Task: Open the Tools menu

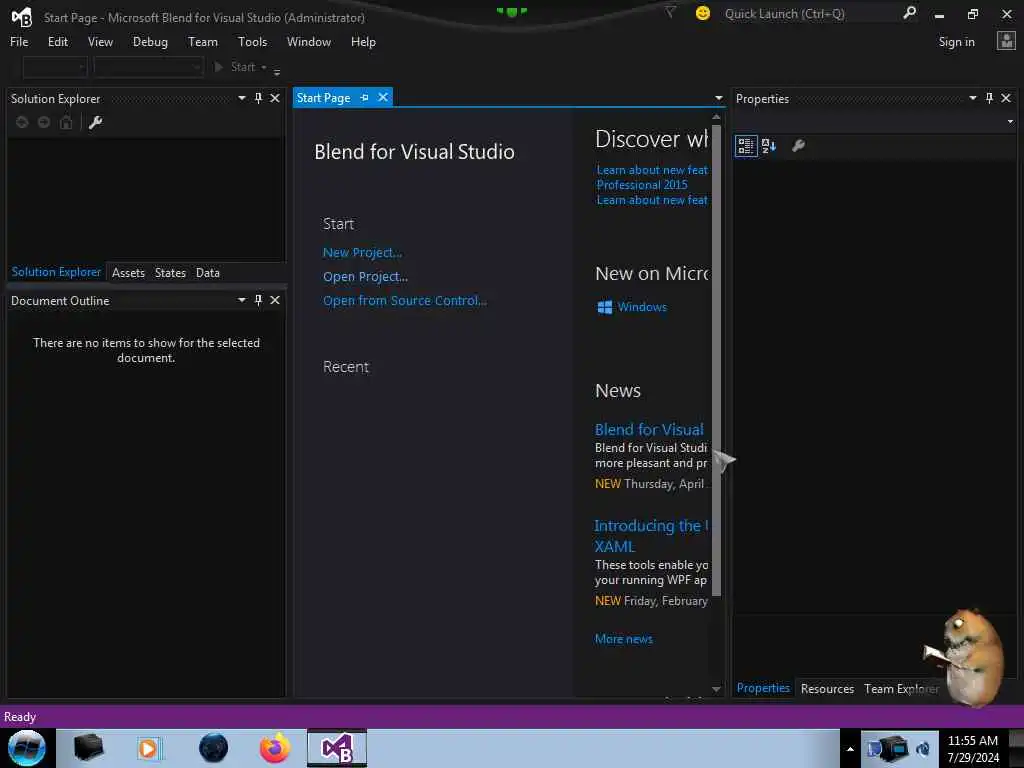Action: (253, 42)
